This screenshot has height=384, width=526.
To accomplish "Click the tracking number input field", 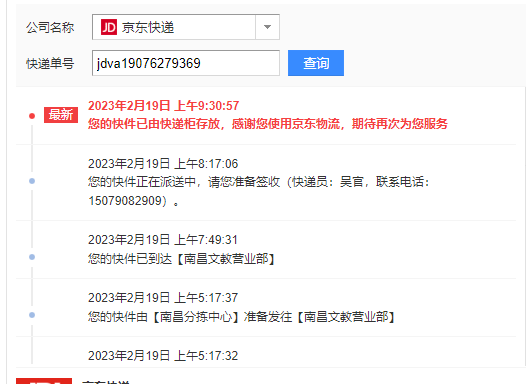I will [x=186, y=63].
